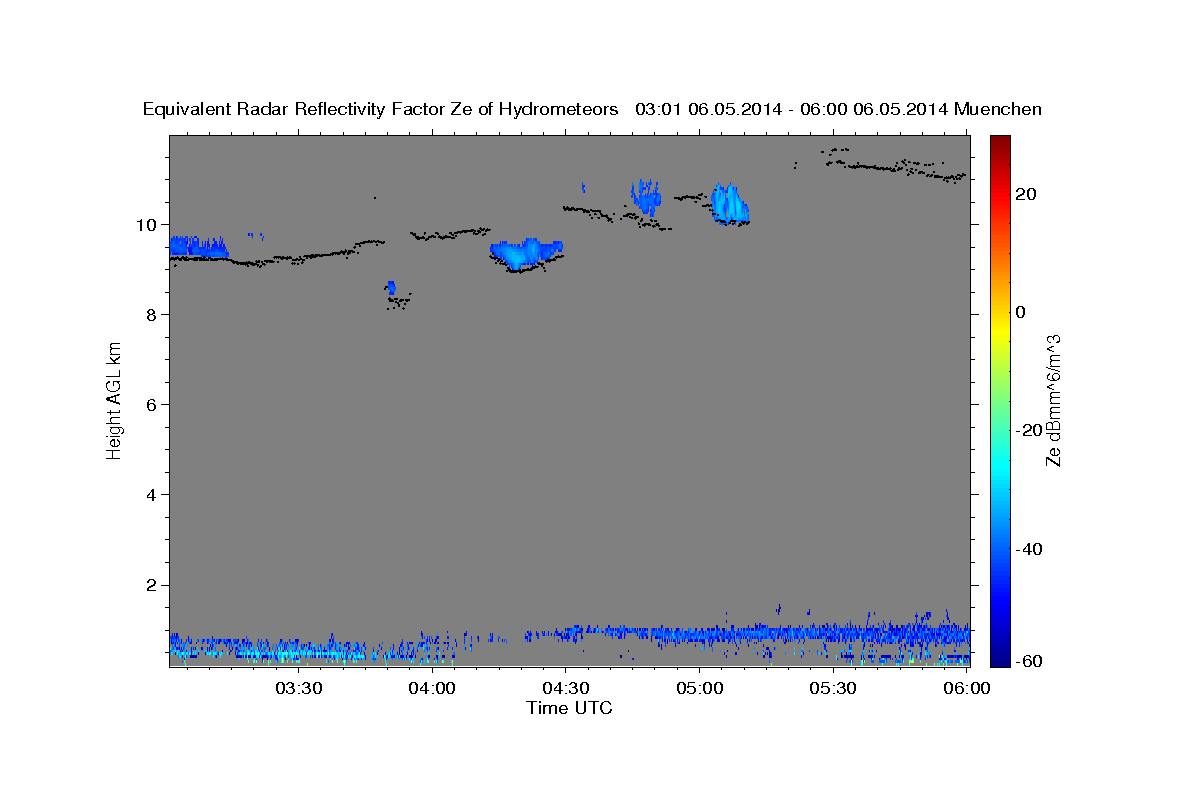Click the 06:00 time tick label
The height and width of the screenshot is (800, 1200).
pyautogui.click(x=966, y=688)
